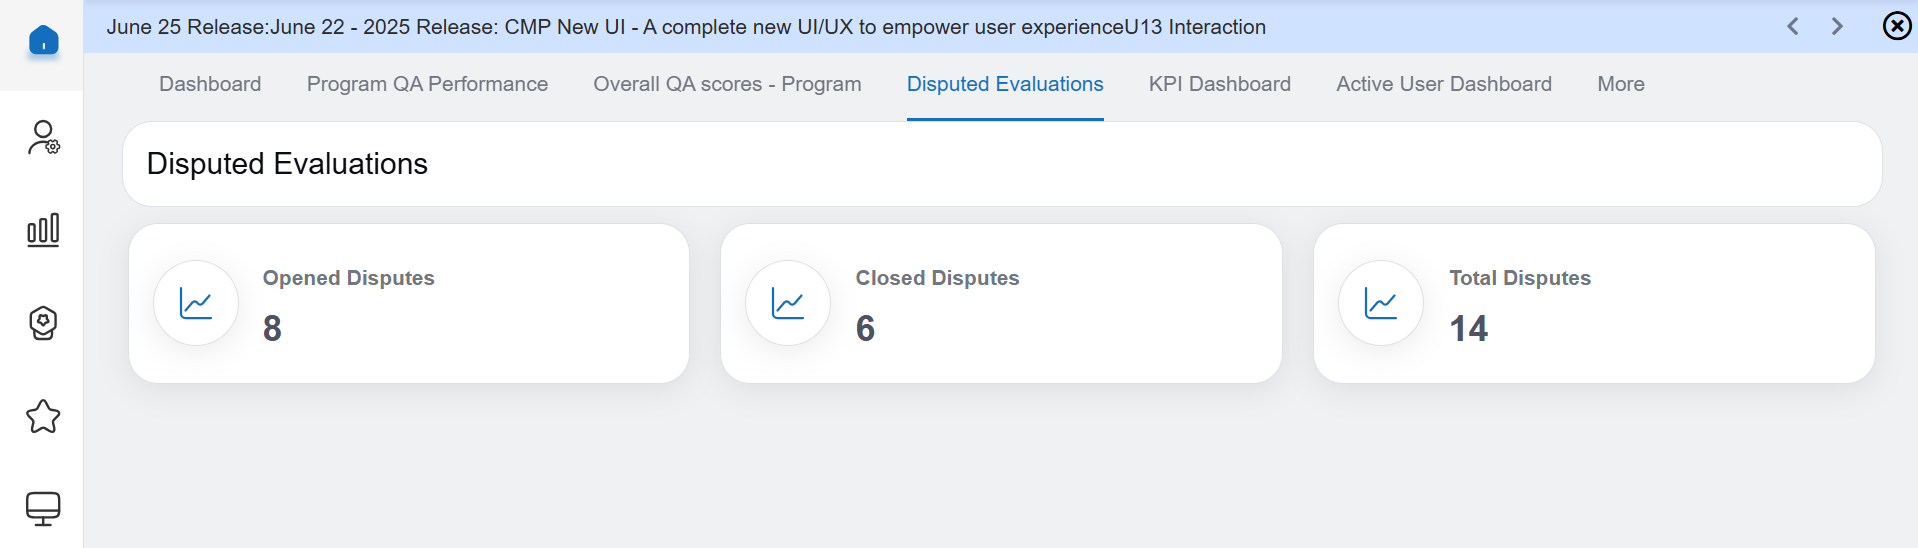
Task: Switch to the Dashboard tab
Action: 210,84
